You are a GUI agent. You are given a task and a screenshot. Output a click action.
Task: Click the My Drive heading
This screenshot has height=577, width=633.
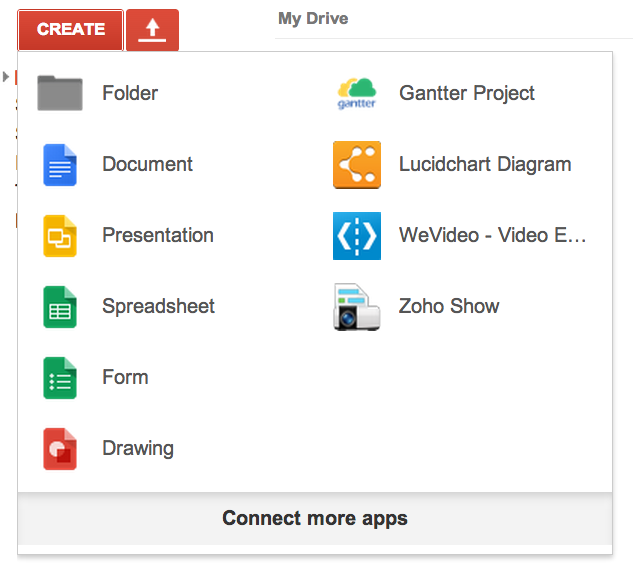pos(313,19)
